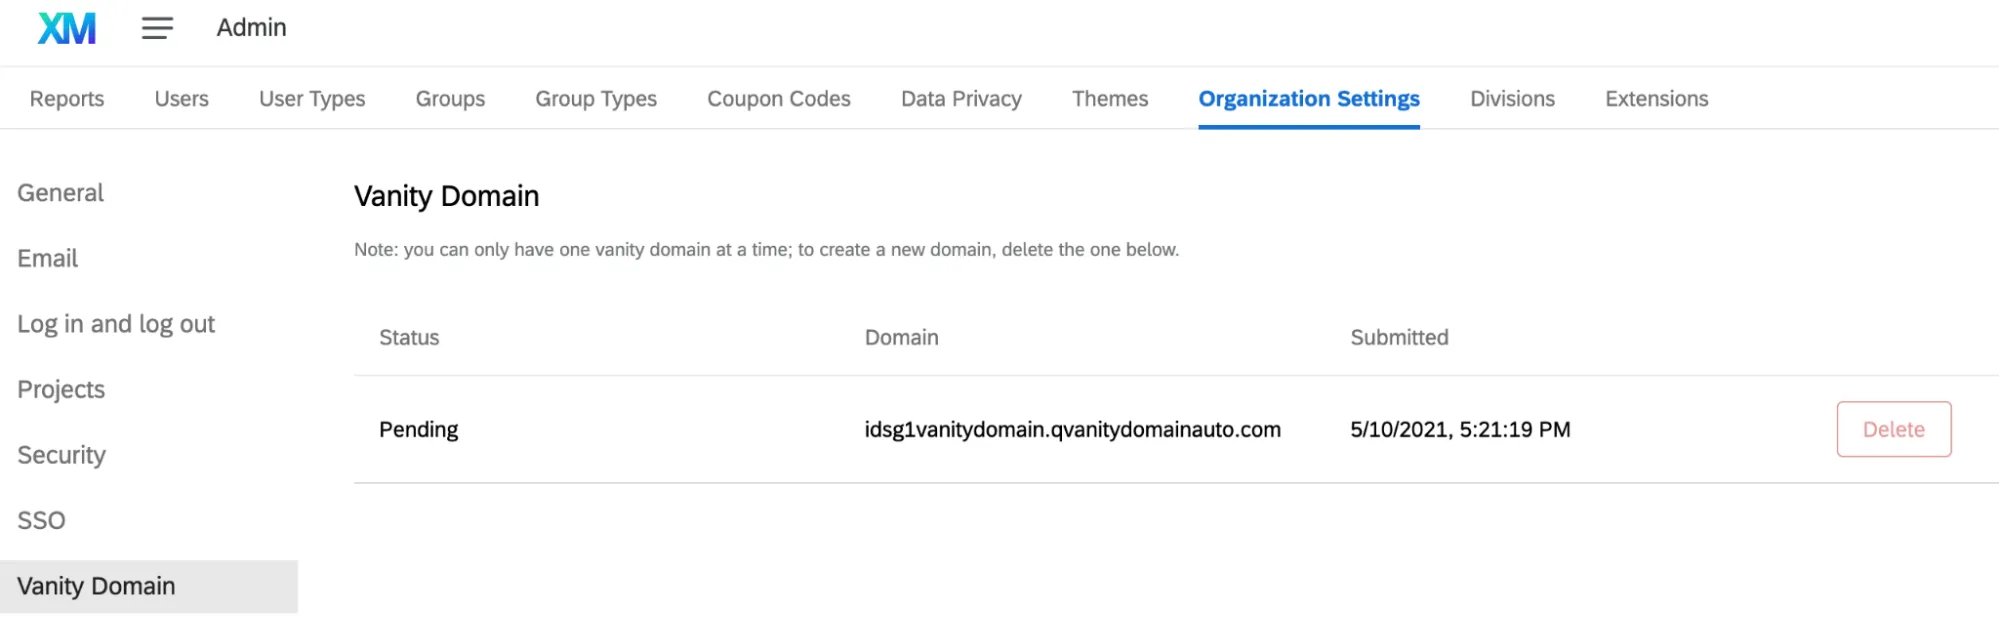Open the Data Privacy tab
The height and width of the screenshot is (637, 1999).
[x=959, y=99]
